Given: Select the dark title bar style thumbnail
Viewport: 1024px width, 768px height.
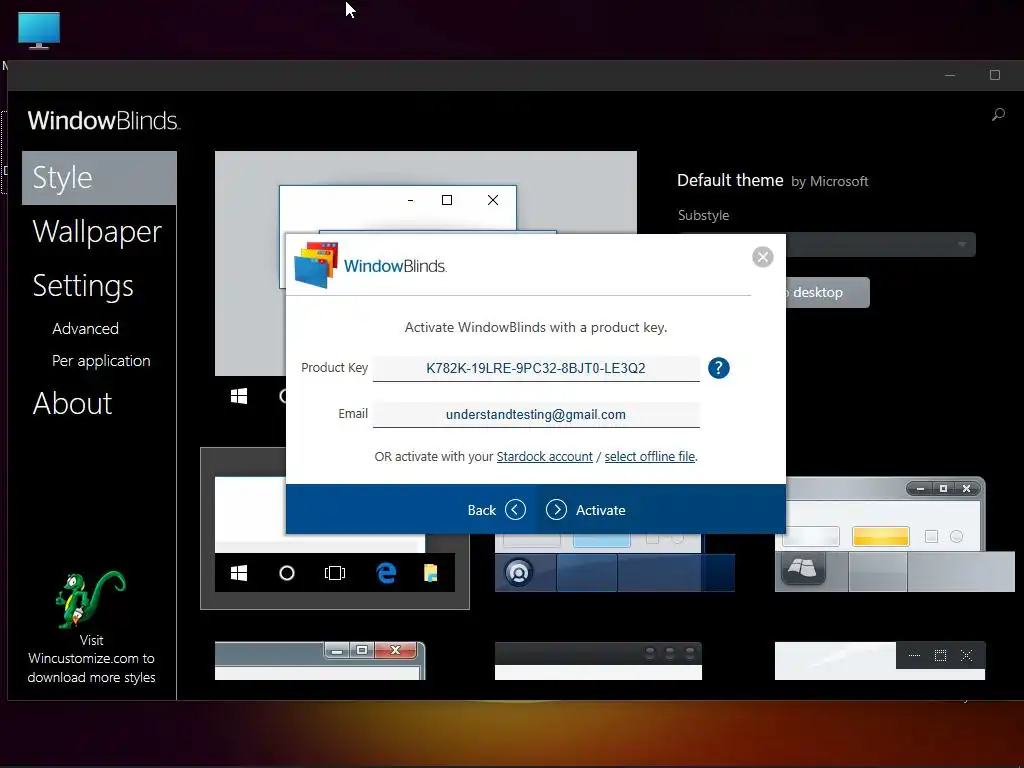Looking at the screenshot, I should click(x=598, y=661).
